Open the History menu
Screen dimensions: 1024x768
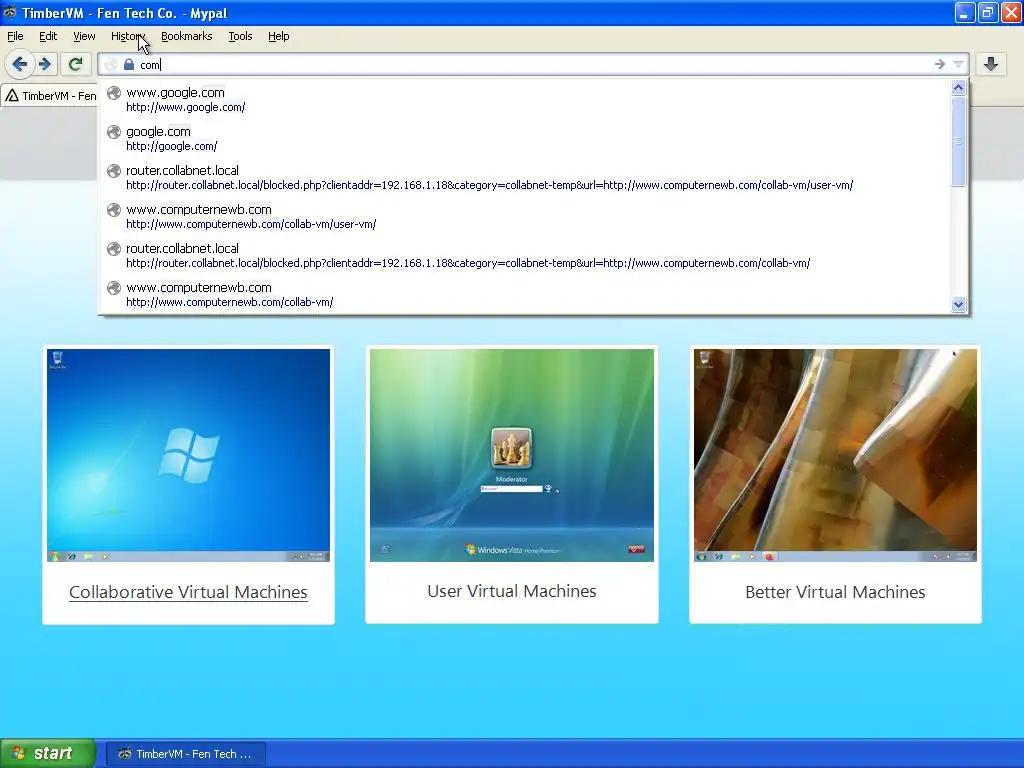point(127,36)
